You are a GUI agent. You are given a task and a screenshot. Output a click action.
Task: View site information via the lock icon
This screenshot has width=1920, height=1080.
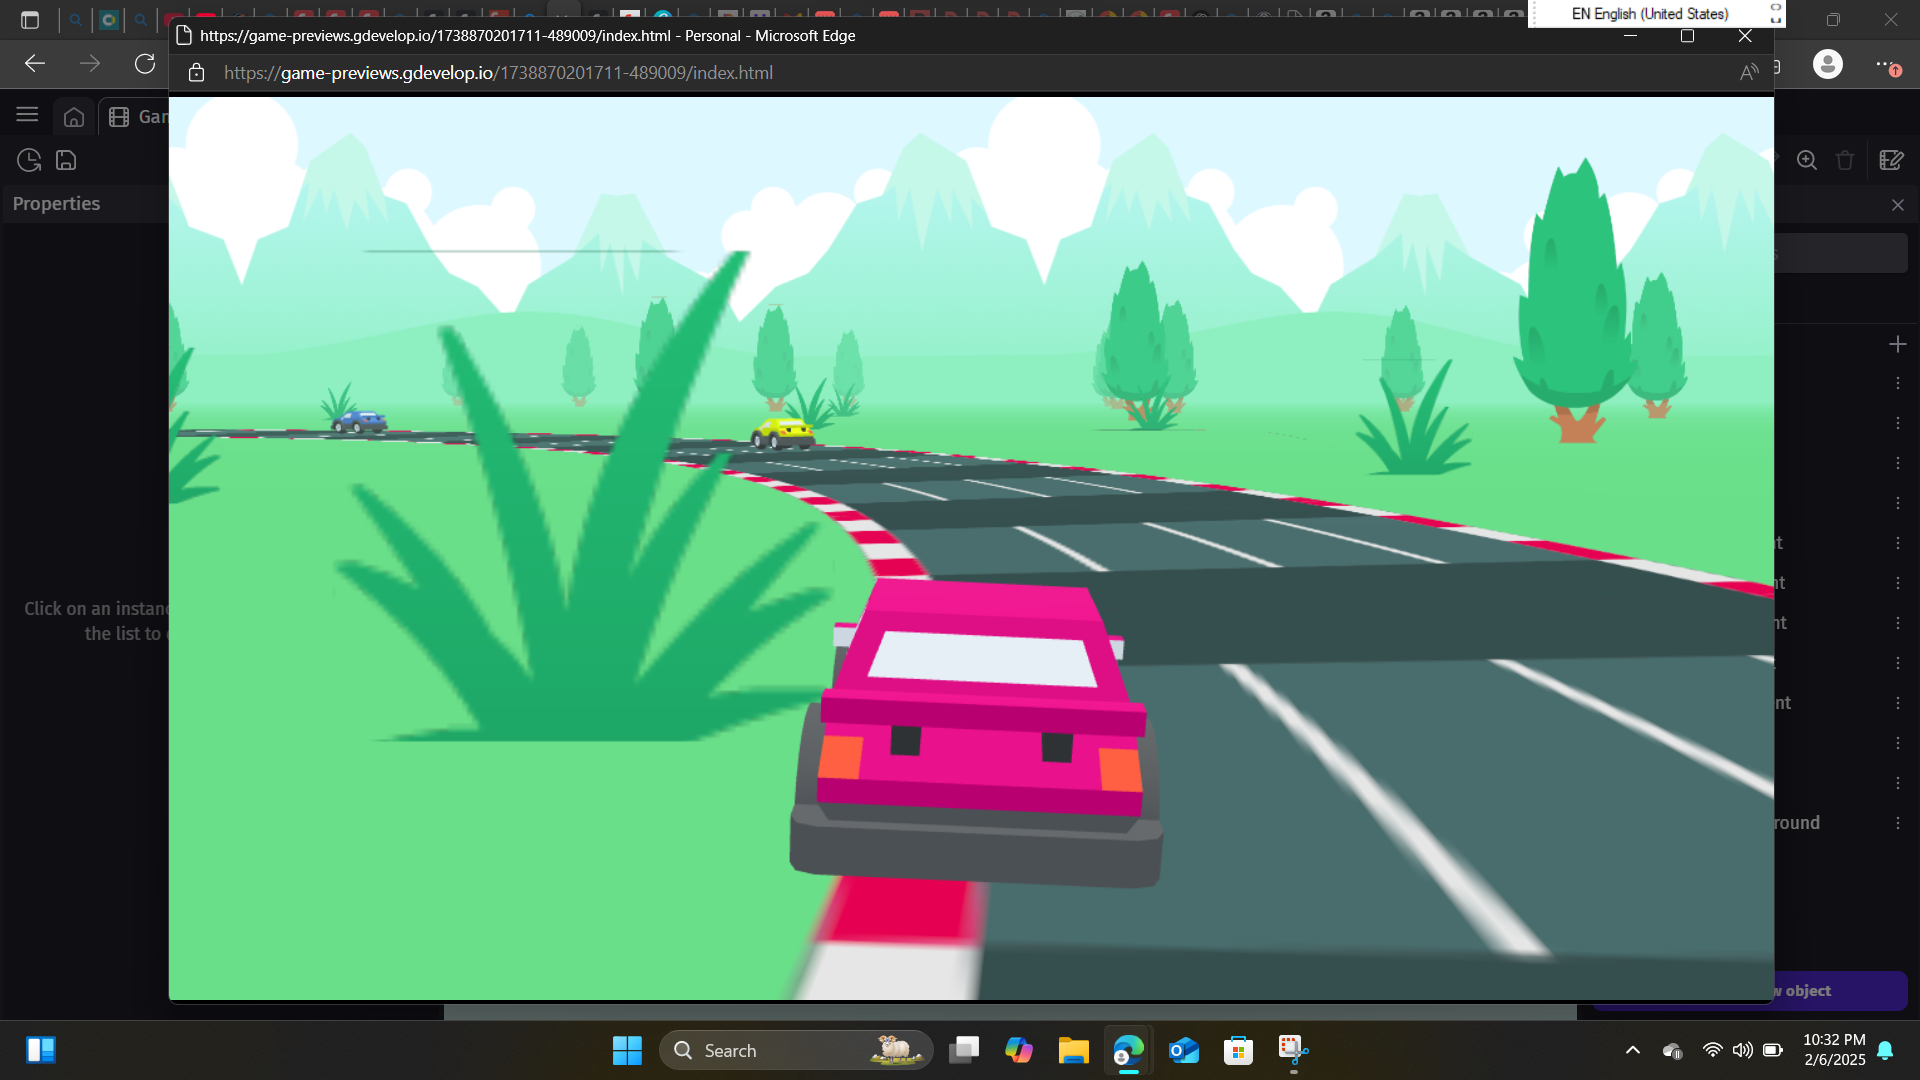pos(197,73)
